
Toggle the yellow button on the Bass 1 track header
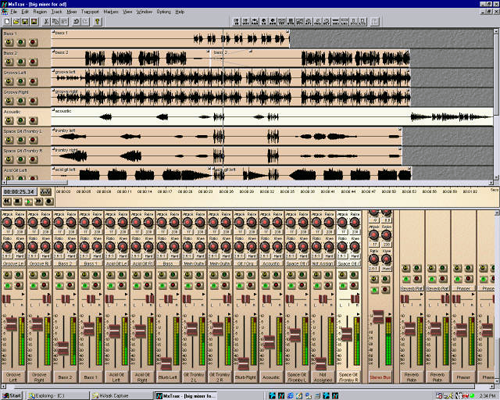(x=9, y=42)
